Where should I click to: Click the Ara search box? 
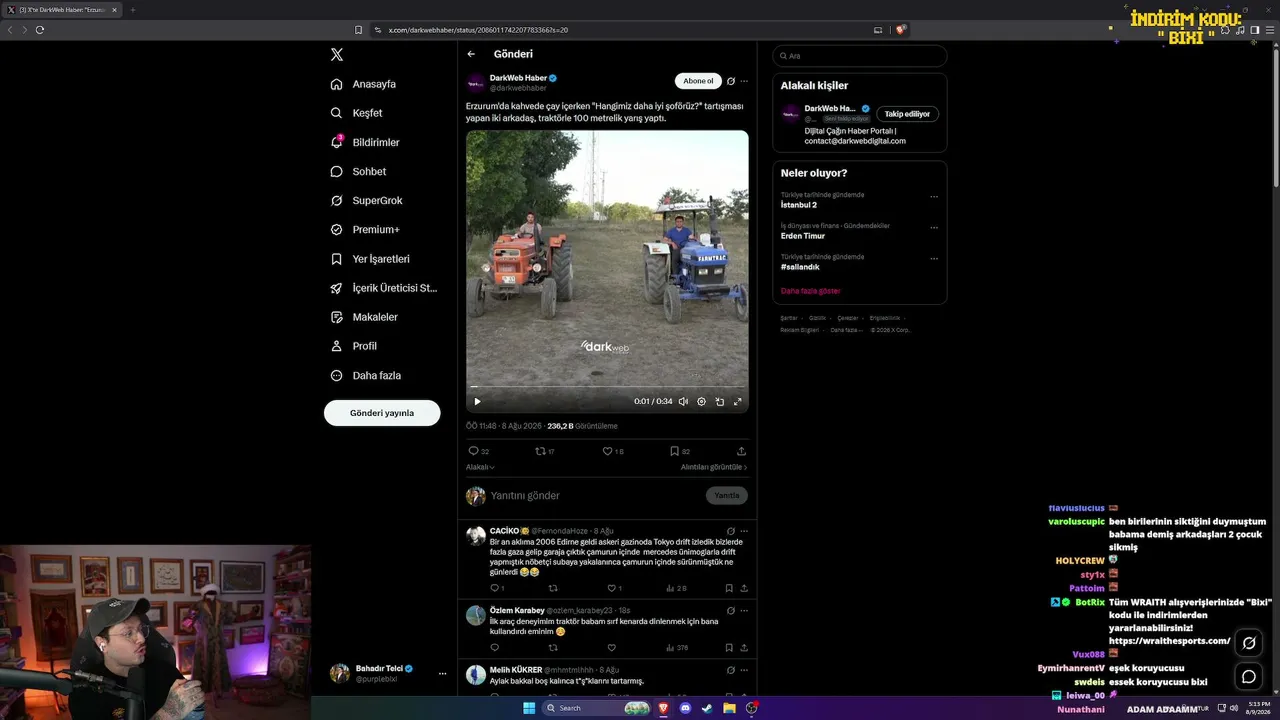coord(860,56)
